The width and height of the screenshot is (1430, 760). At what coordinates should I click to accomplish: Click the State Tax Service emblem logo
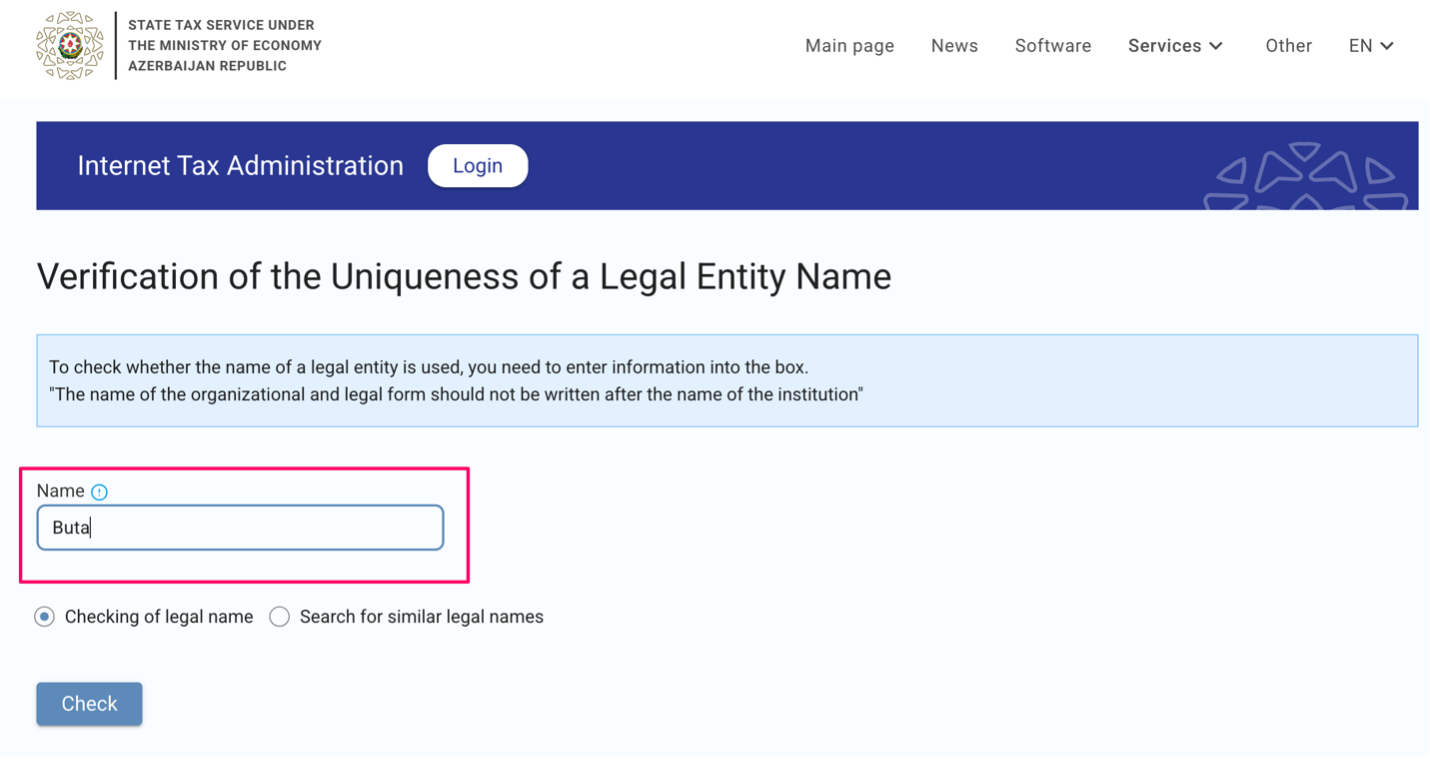(70, 46)
